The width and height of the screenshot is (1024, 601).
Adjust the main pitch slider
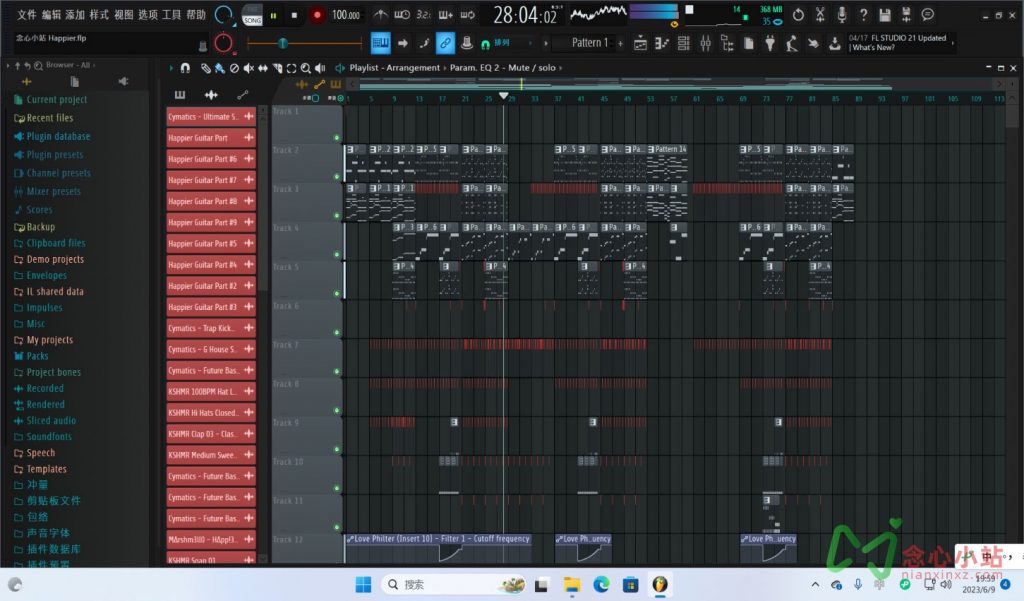(x=304, y=44)
